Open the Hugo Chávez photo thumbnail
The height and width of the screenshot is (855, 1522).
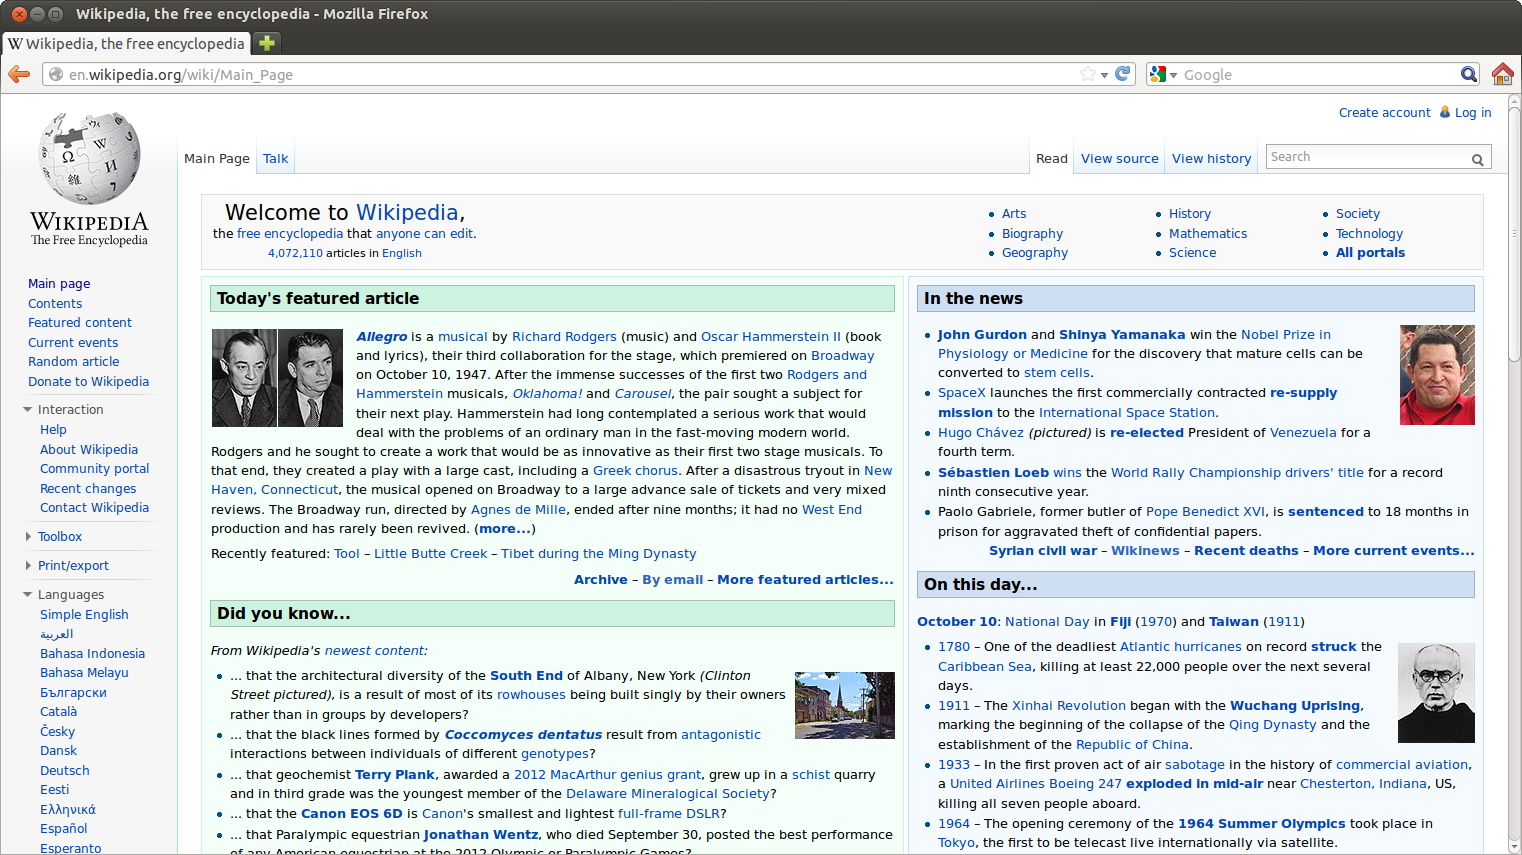coord(1437,375)
